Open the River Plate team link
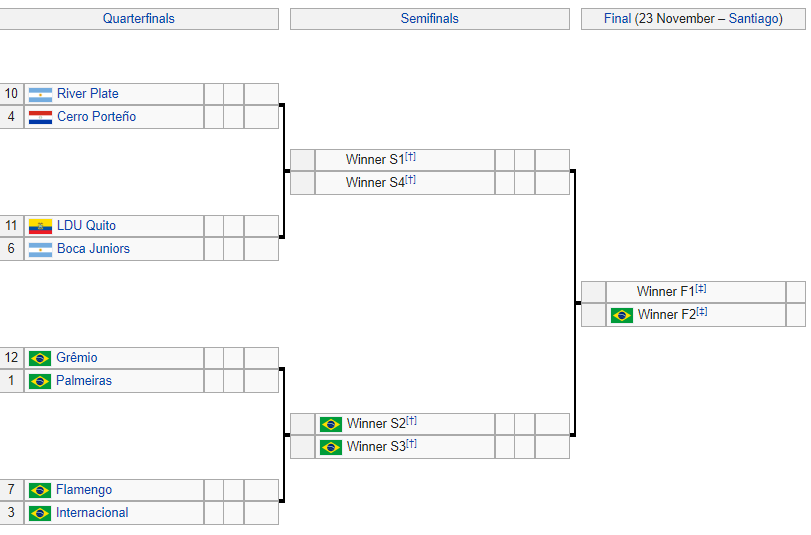Image resolution: width=811 pixels, height=535 pixels. [x=88, y=94]
